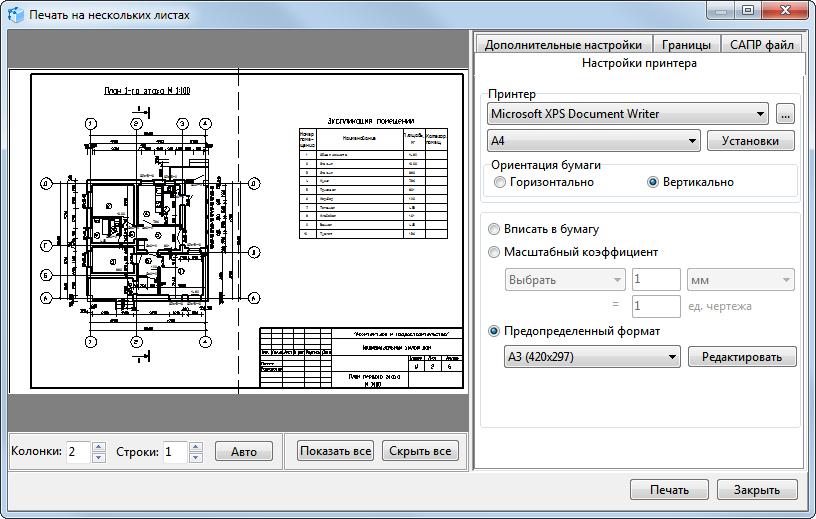The width and height of the screenshot is (816, 519).
Task: Select the Предопределенный формат option
Action: [x=494, y=331]
